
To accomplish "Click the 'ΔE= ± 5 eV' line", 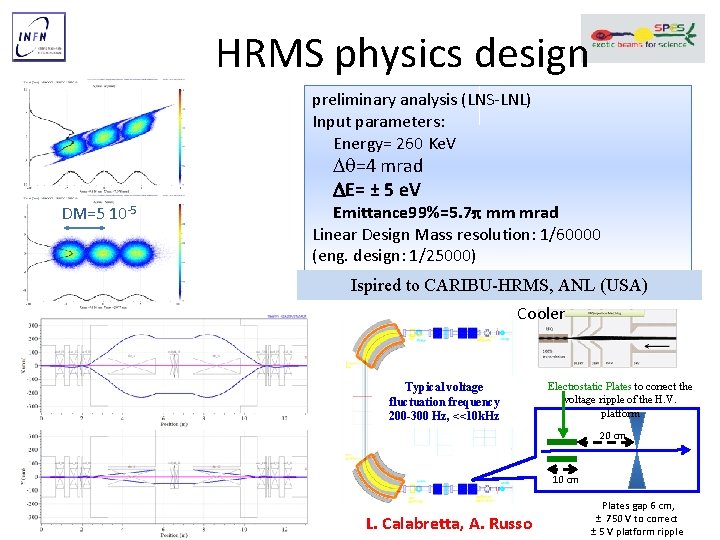I will (x=377, y=189).
